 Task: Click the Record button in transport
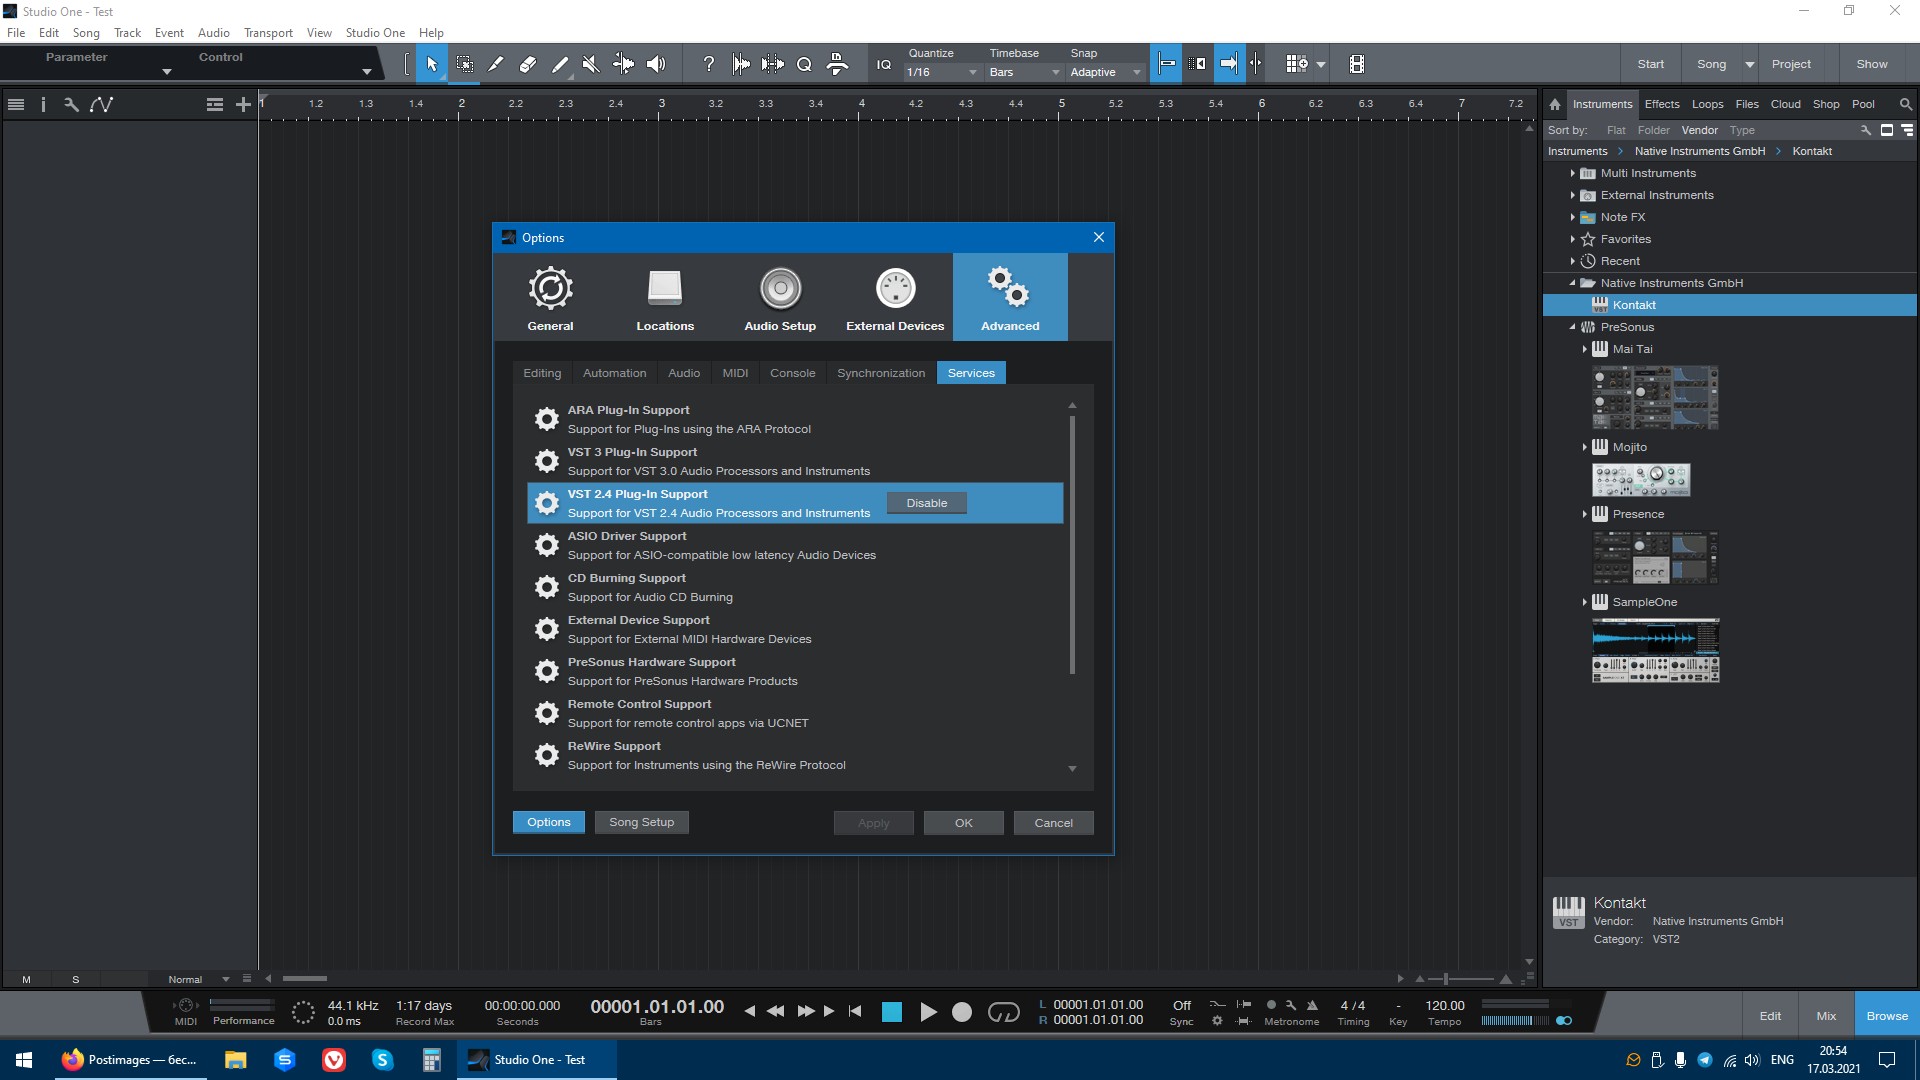pos(961,1012)
